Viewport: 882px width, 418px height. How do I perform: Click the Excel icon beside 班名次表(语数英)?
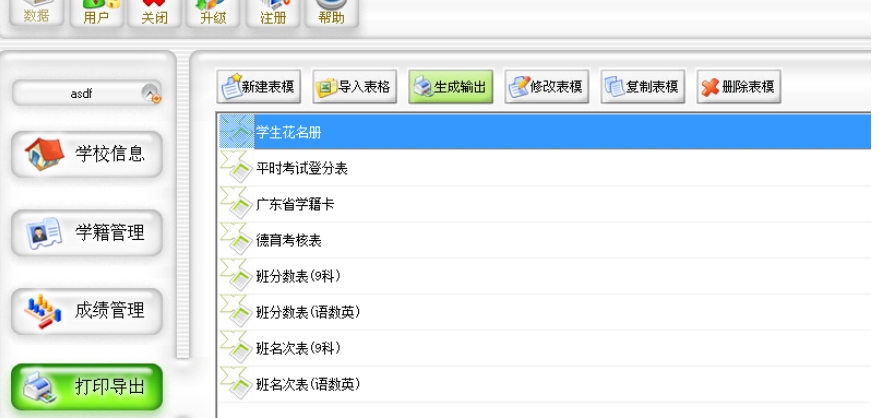click(236, 384)
